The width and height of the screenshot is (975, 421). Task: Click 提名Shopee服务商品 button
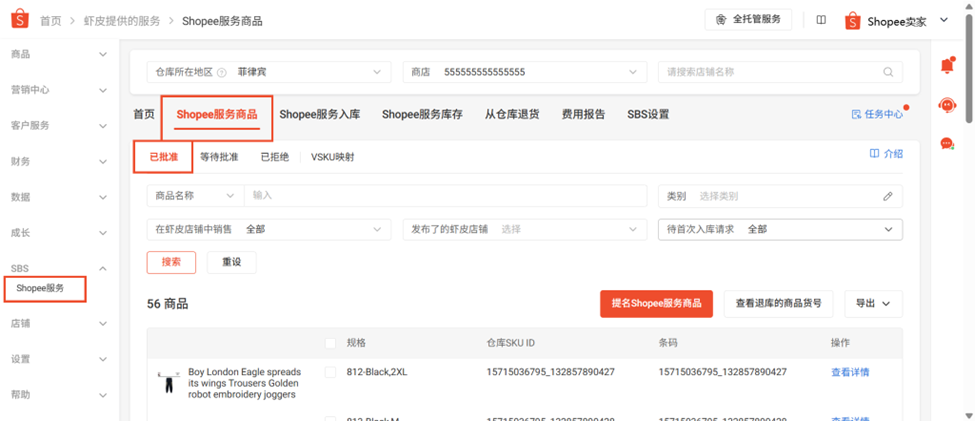point(656,303)
